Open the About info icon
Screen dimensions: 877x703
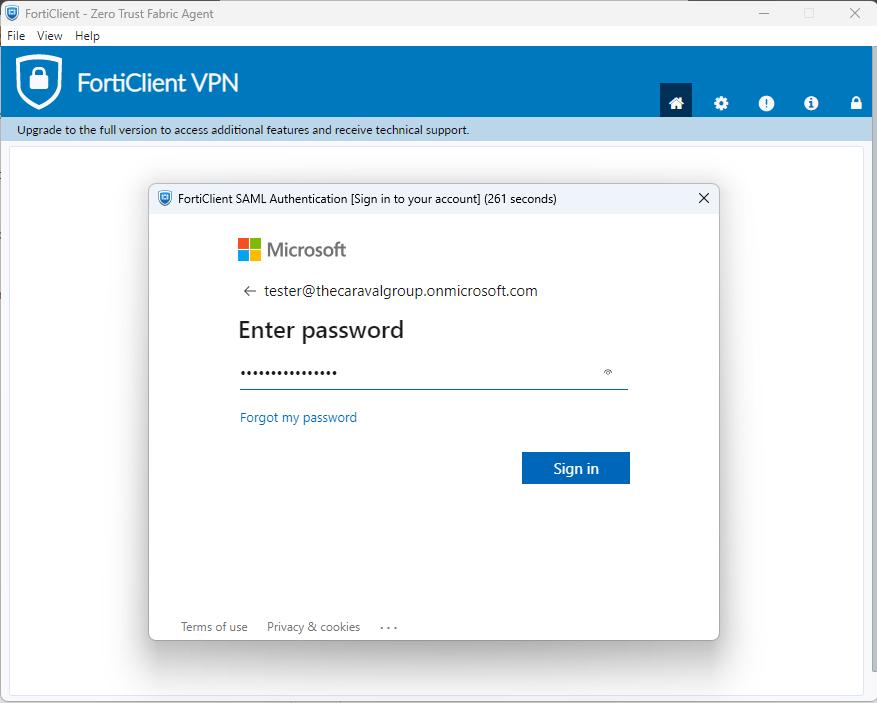point(811,102)
